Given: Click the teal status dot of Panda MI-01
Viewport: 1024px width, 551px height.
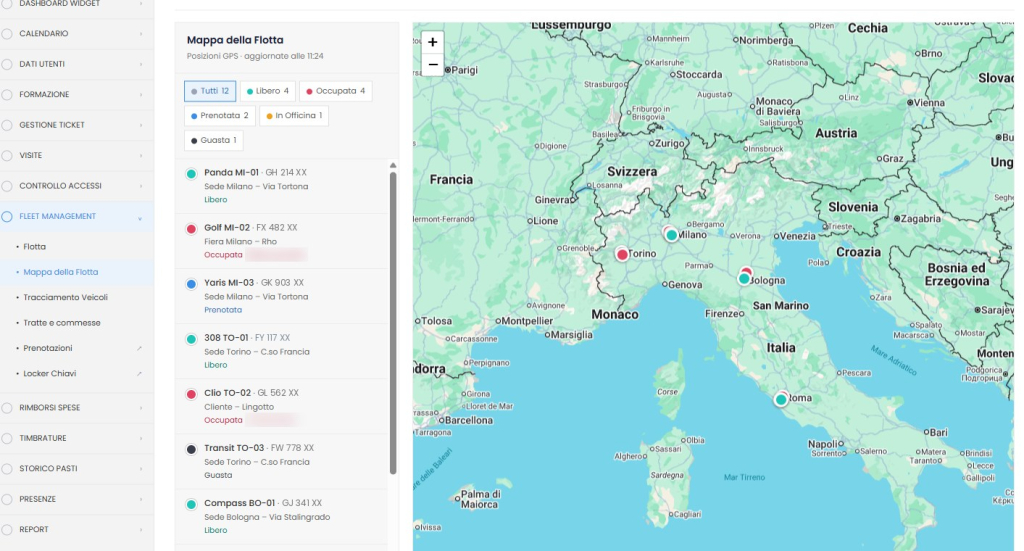Looking at the screenshot, I should 191,174.
